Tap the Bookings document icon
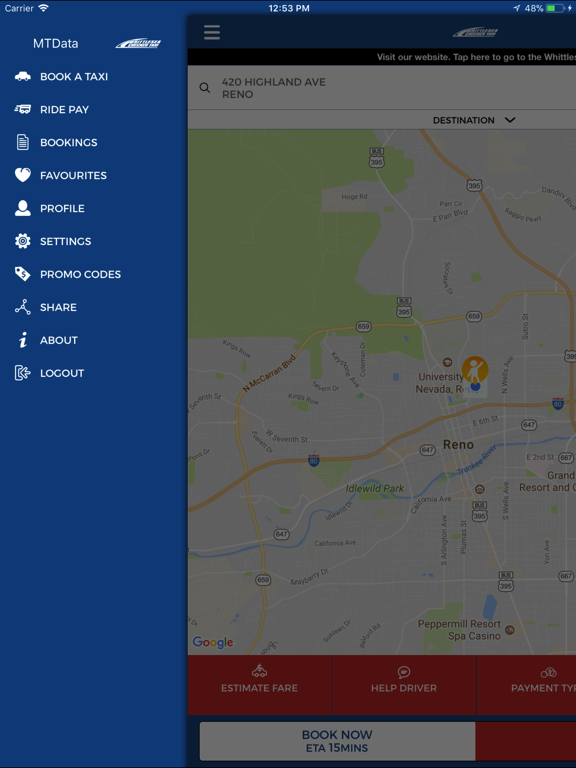 pos(23,142)
